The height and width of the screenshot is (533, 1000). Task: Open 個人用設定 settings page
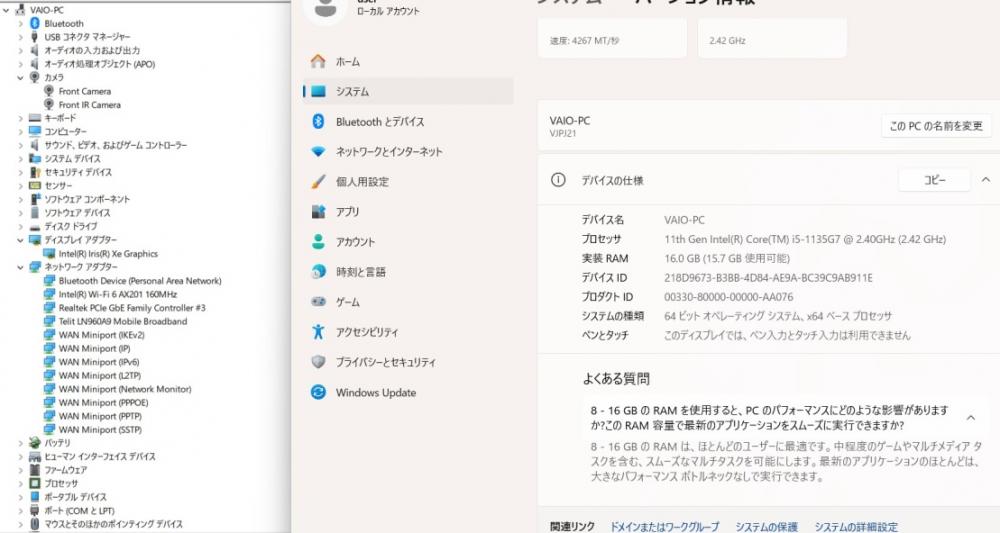coord(408,182)
